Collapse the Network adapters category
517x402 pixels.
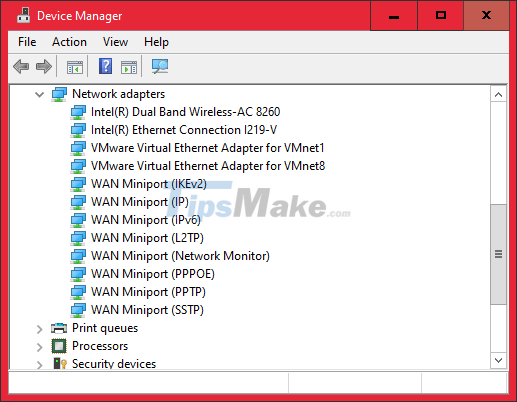39,95
